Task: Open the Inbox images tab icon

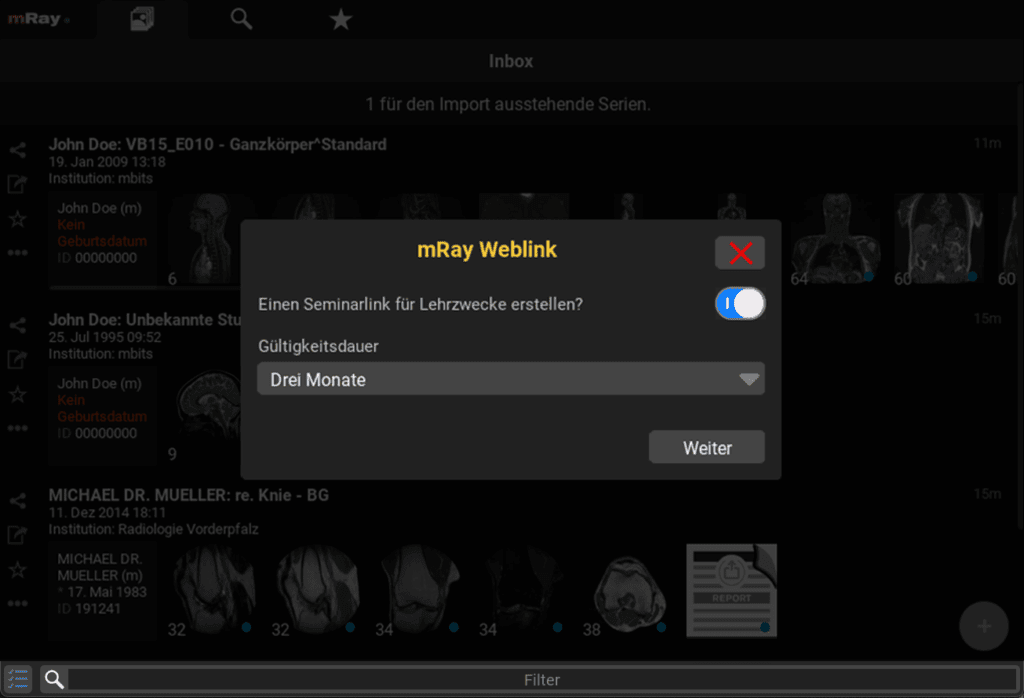Action: pos(142,19)
